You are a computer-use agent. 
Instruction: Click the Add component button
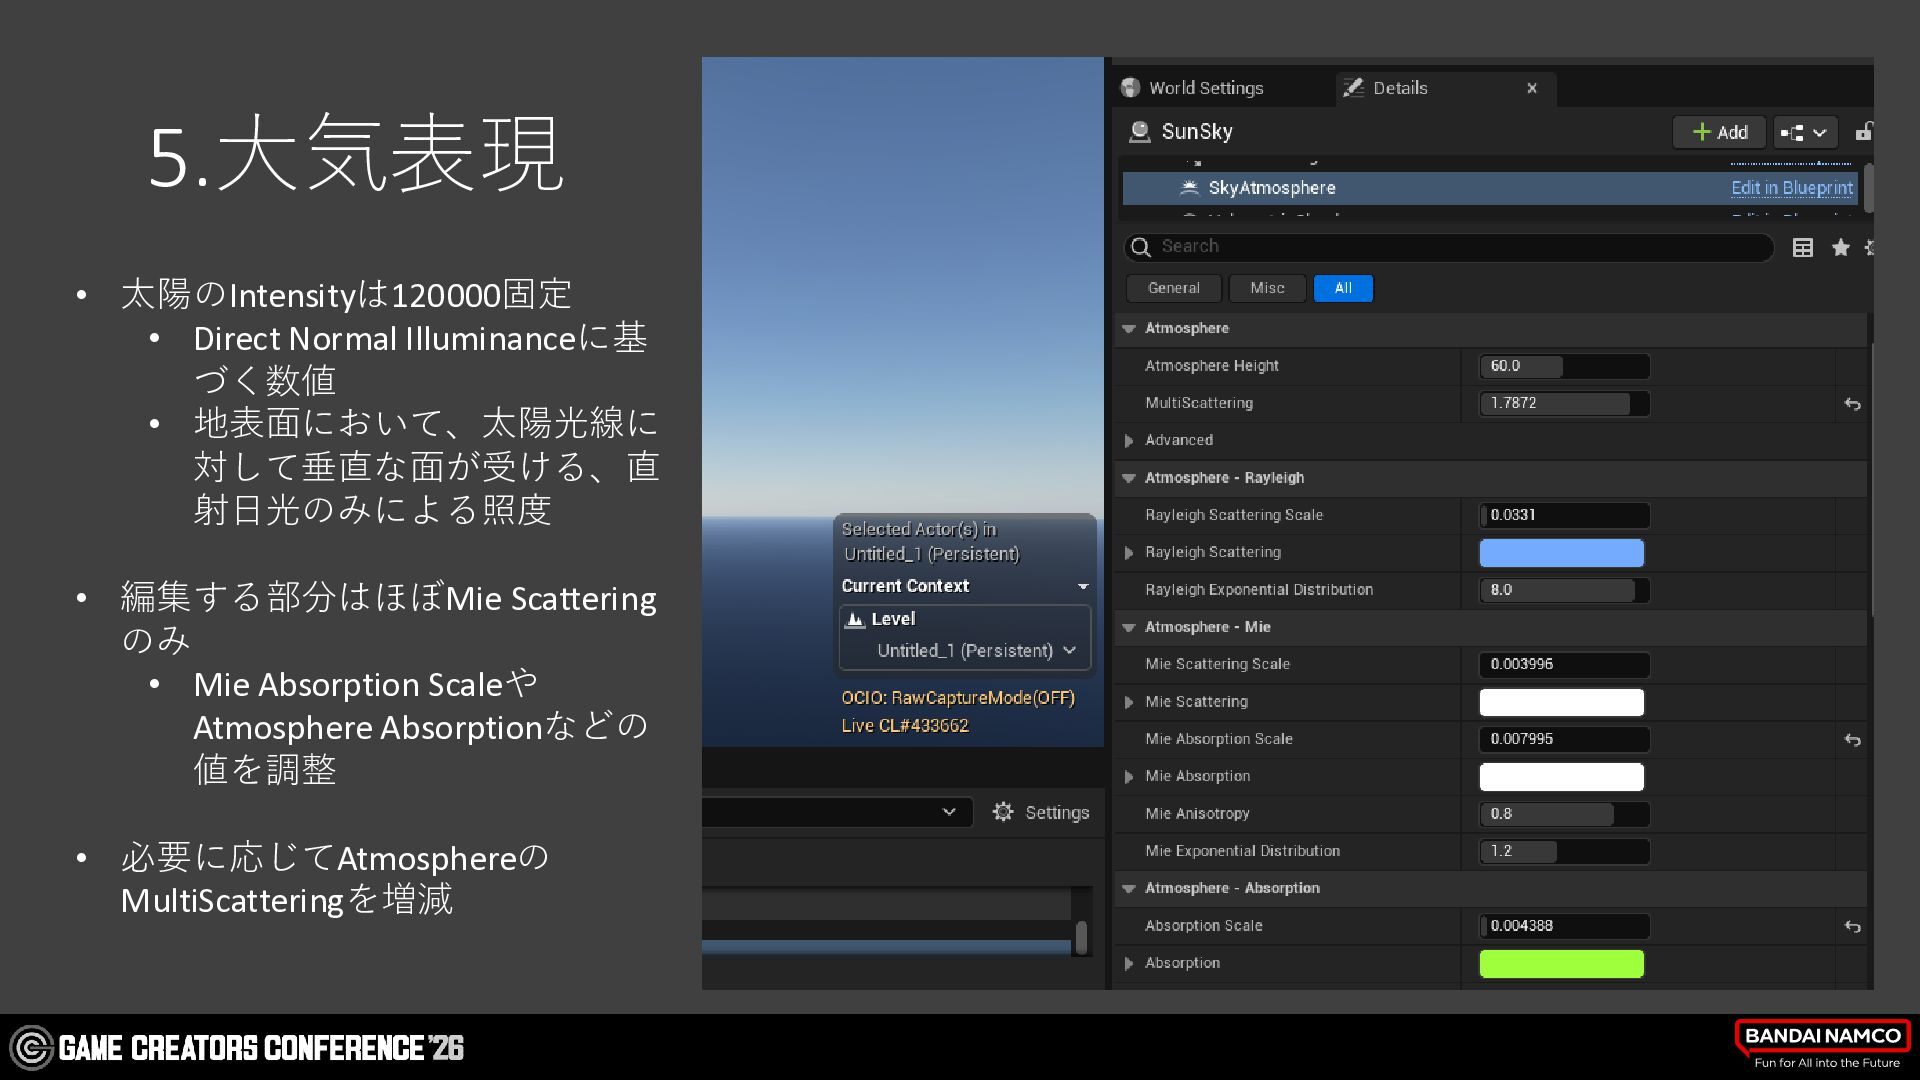click(1719, 132)
